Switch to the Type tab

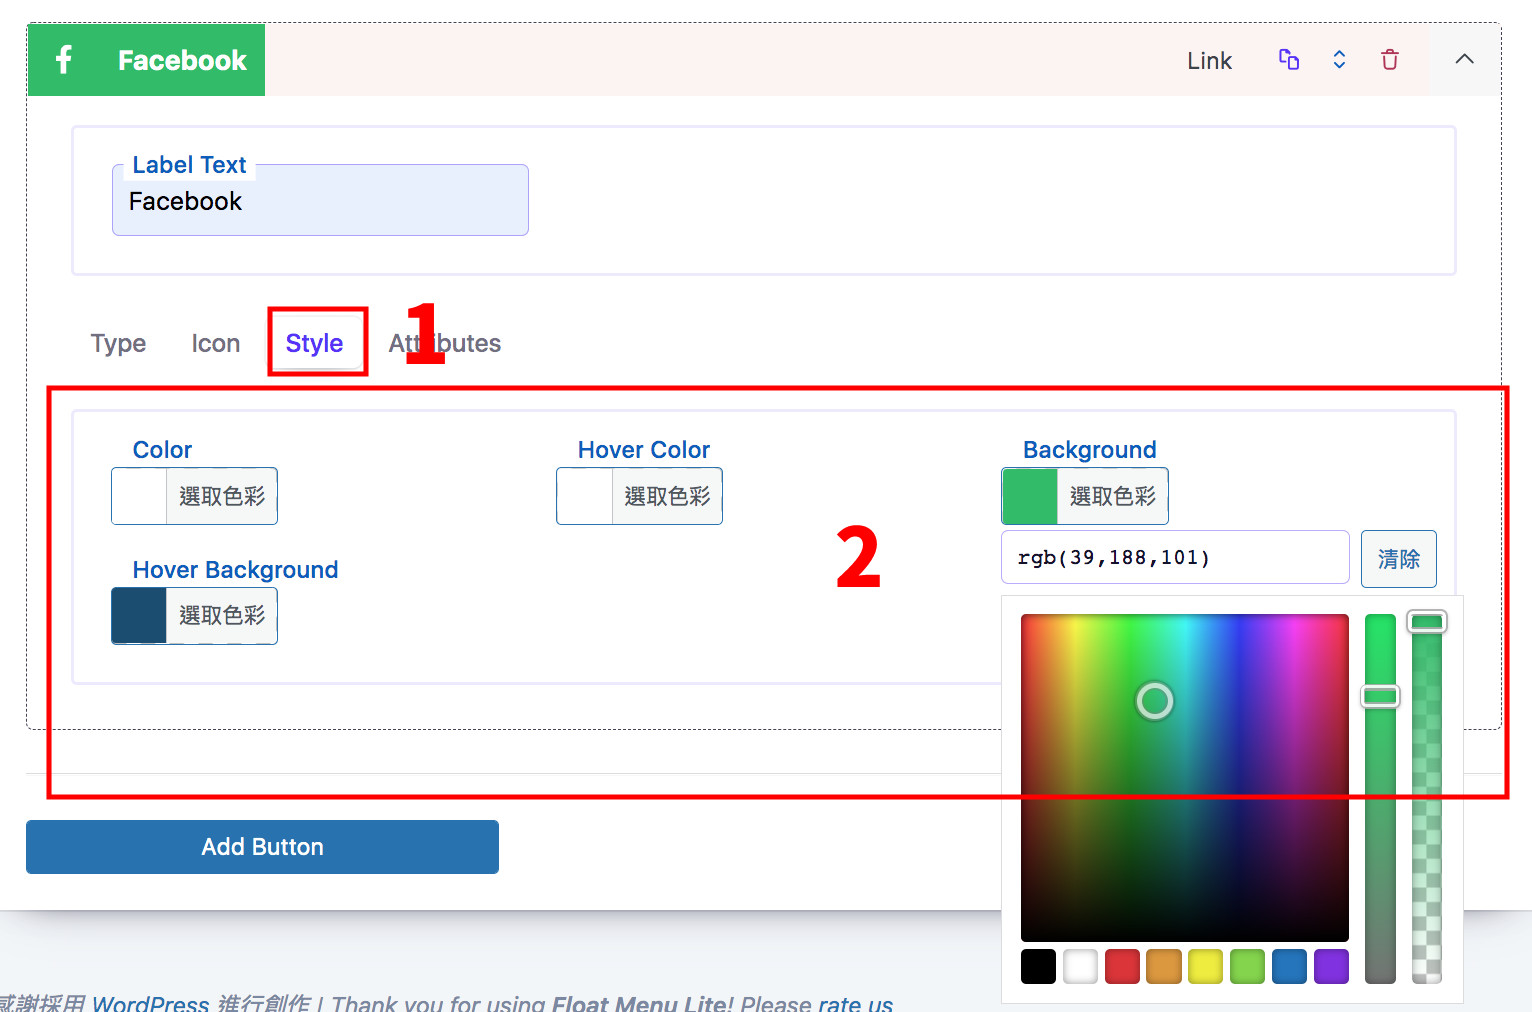tap(118, 343)
